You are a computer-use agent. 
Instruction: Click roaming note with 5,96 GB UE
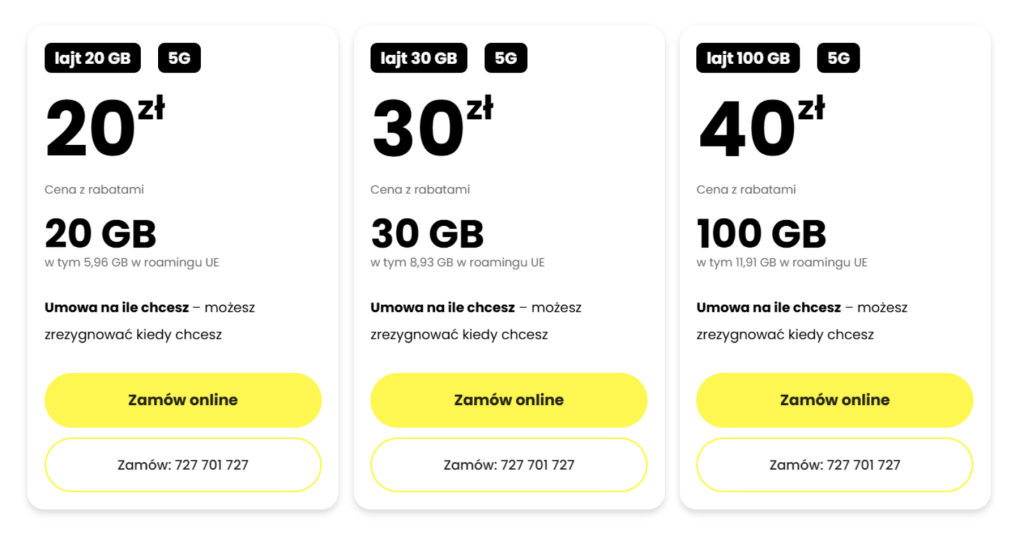[132, 262]
